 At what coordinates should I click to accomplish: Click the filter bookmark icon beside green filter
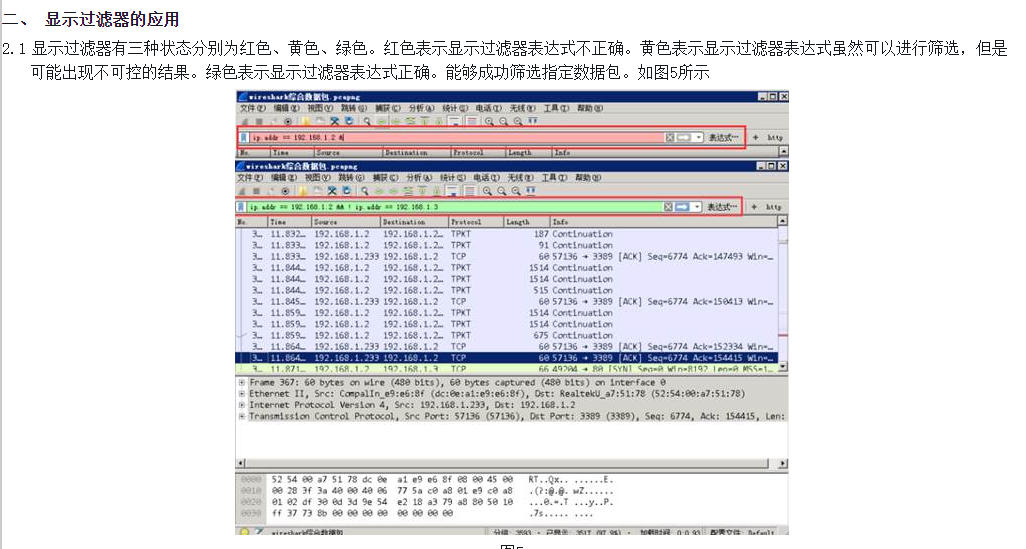point(240,207)
